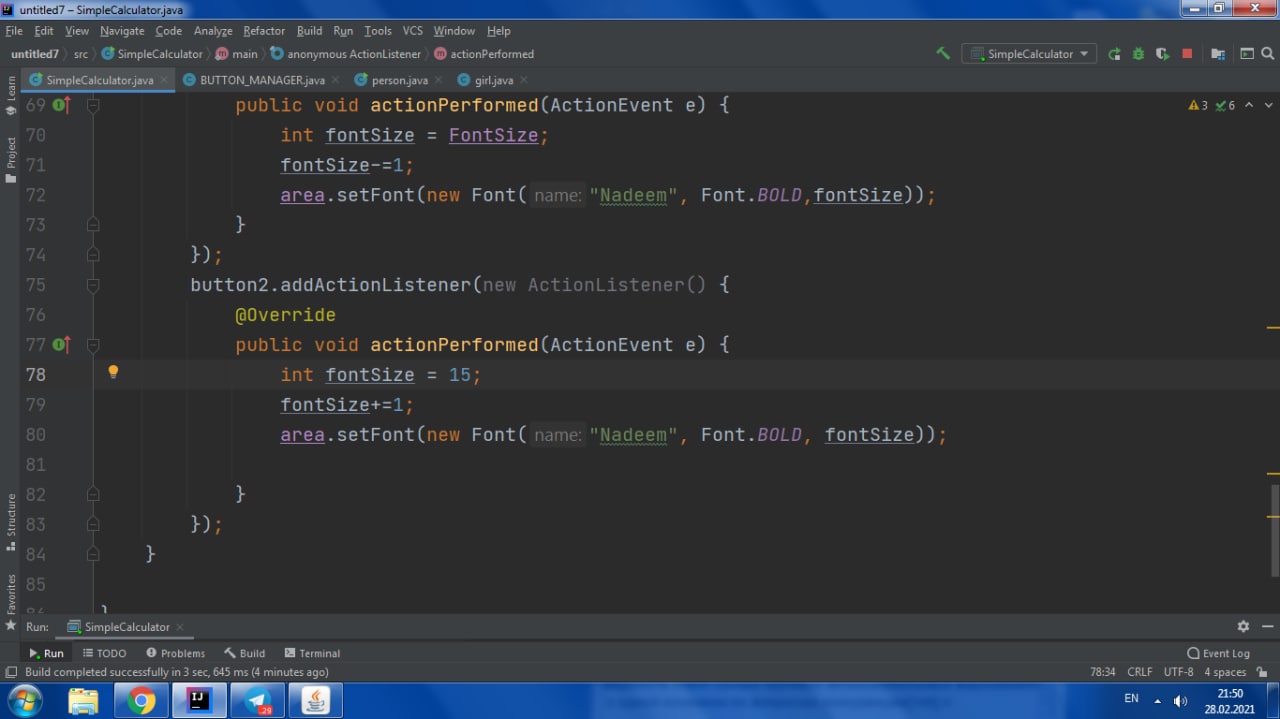The image size is (1280, 719).
Task: Toggle fold marker at line 82
Action: tap(93, 494)
